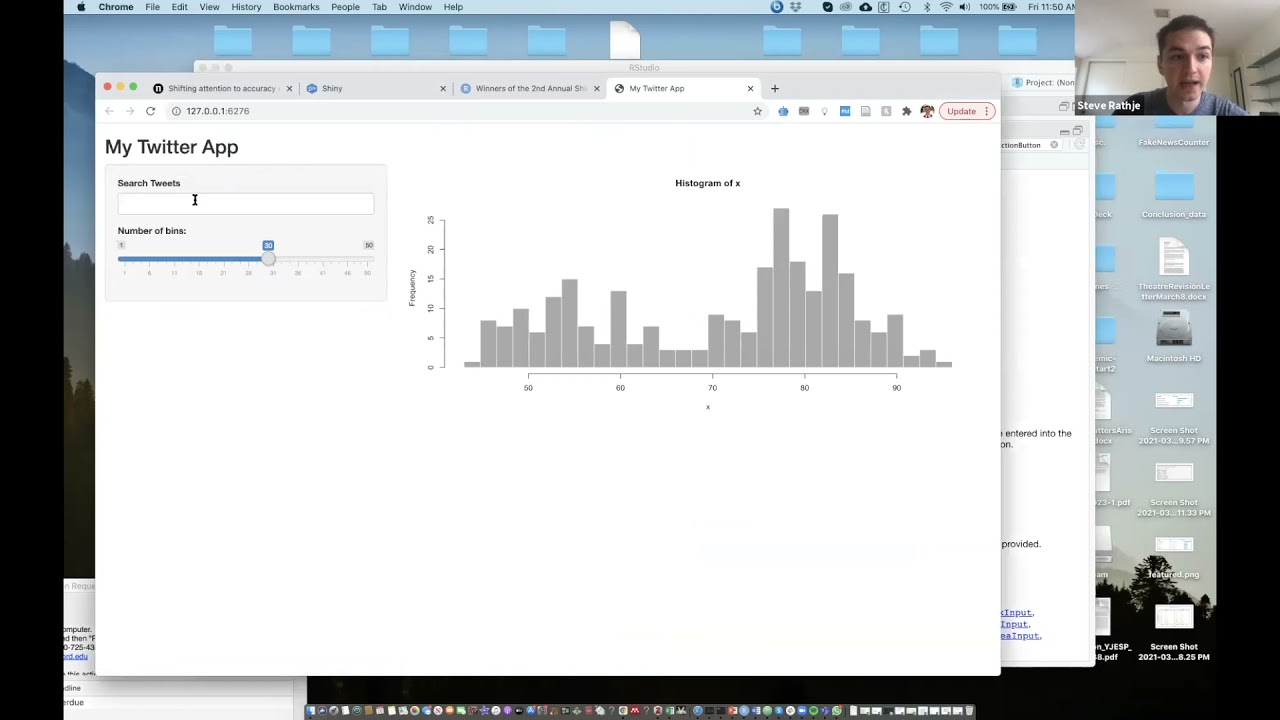Switch to the Winners of the 2nd Annual tab
This screenshot has width=1280, height=720.
point(529,88)
